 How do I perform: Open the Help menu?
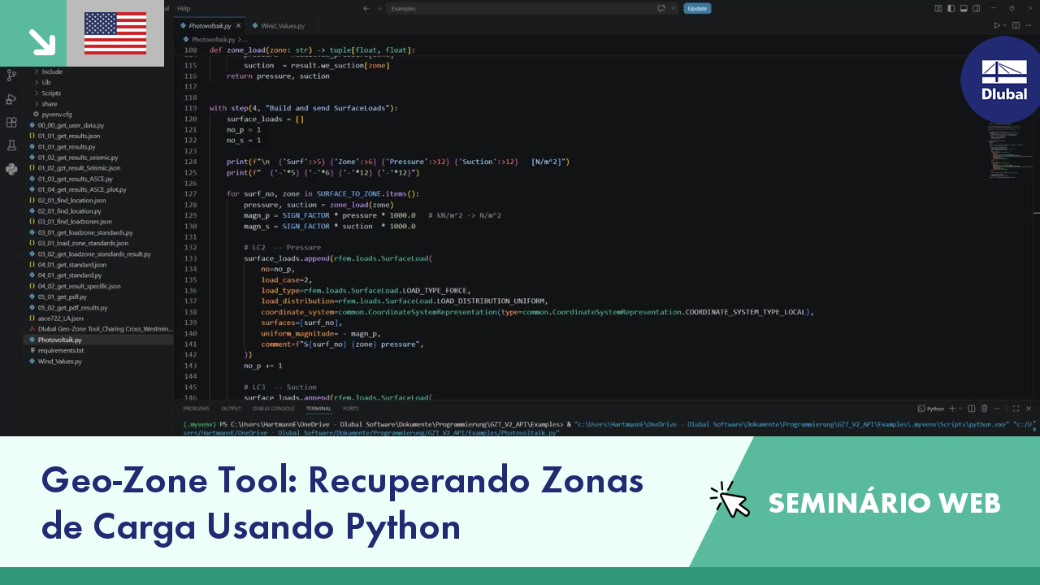pyautogui.click(x=184, y=9)
